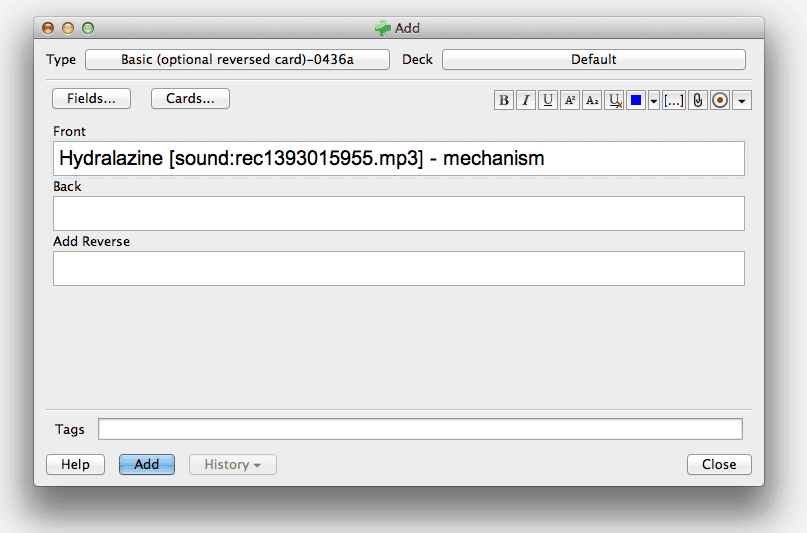Focus the Back field
This screenshot has width=807, height=533.
[x=399, y=214]
